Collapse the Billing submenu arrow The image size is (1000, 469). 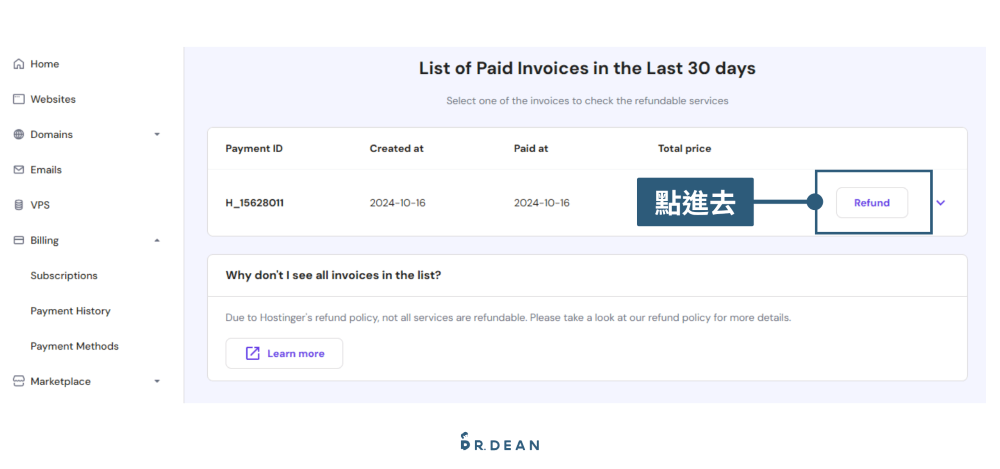point(157,240)
